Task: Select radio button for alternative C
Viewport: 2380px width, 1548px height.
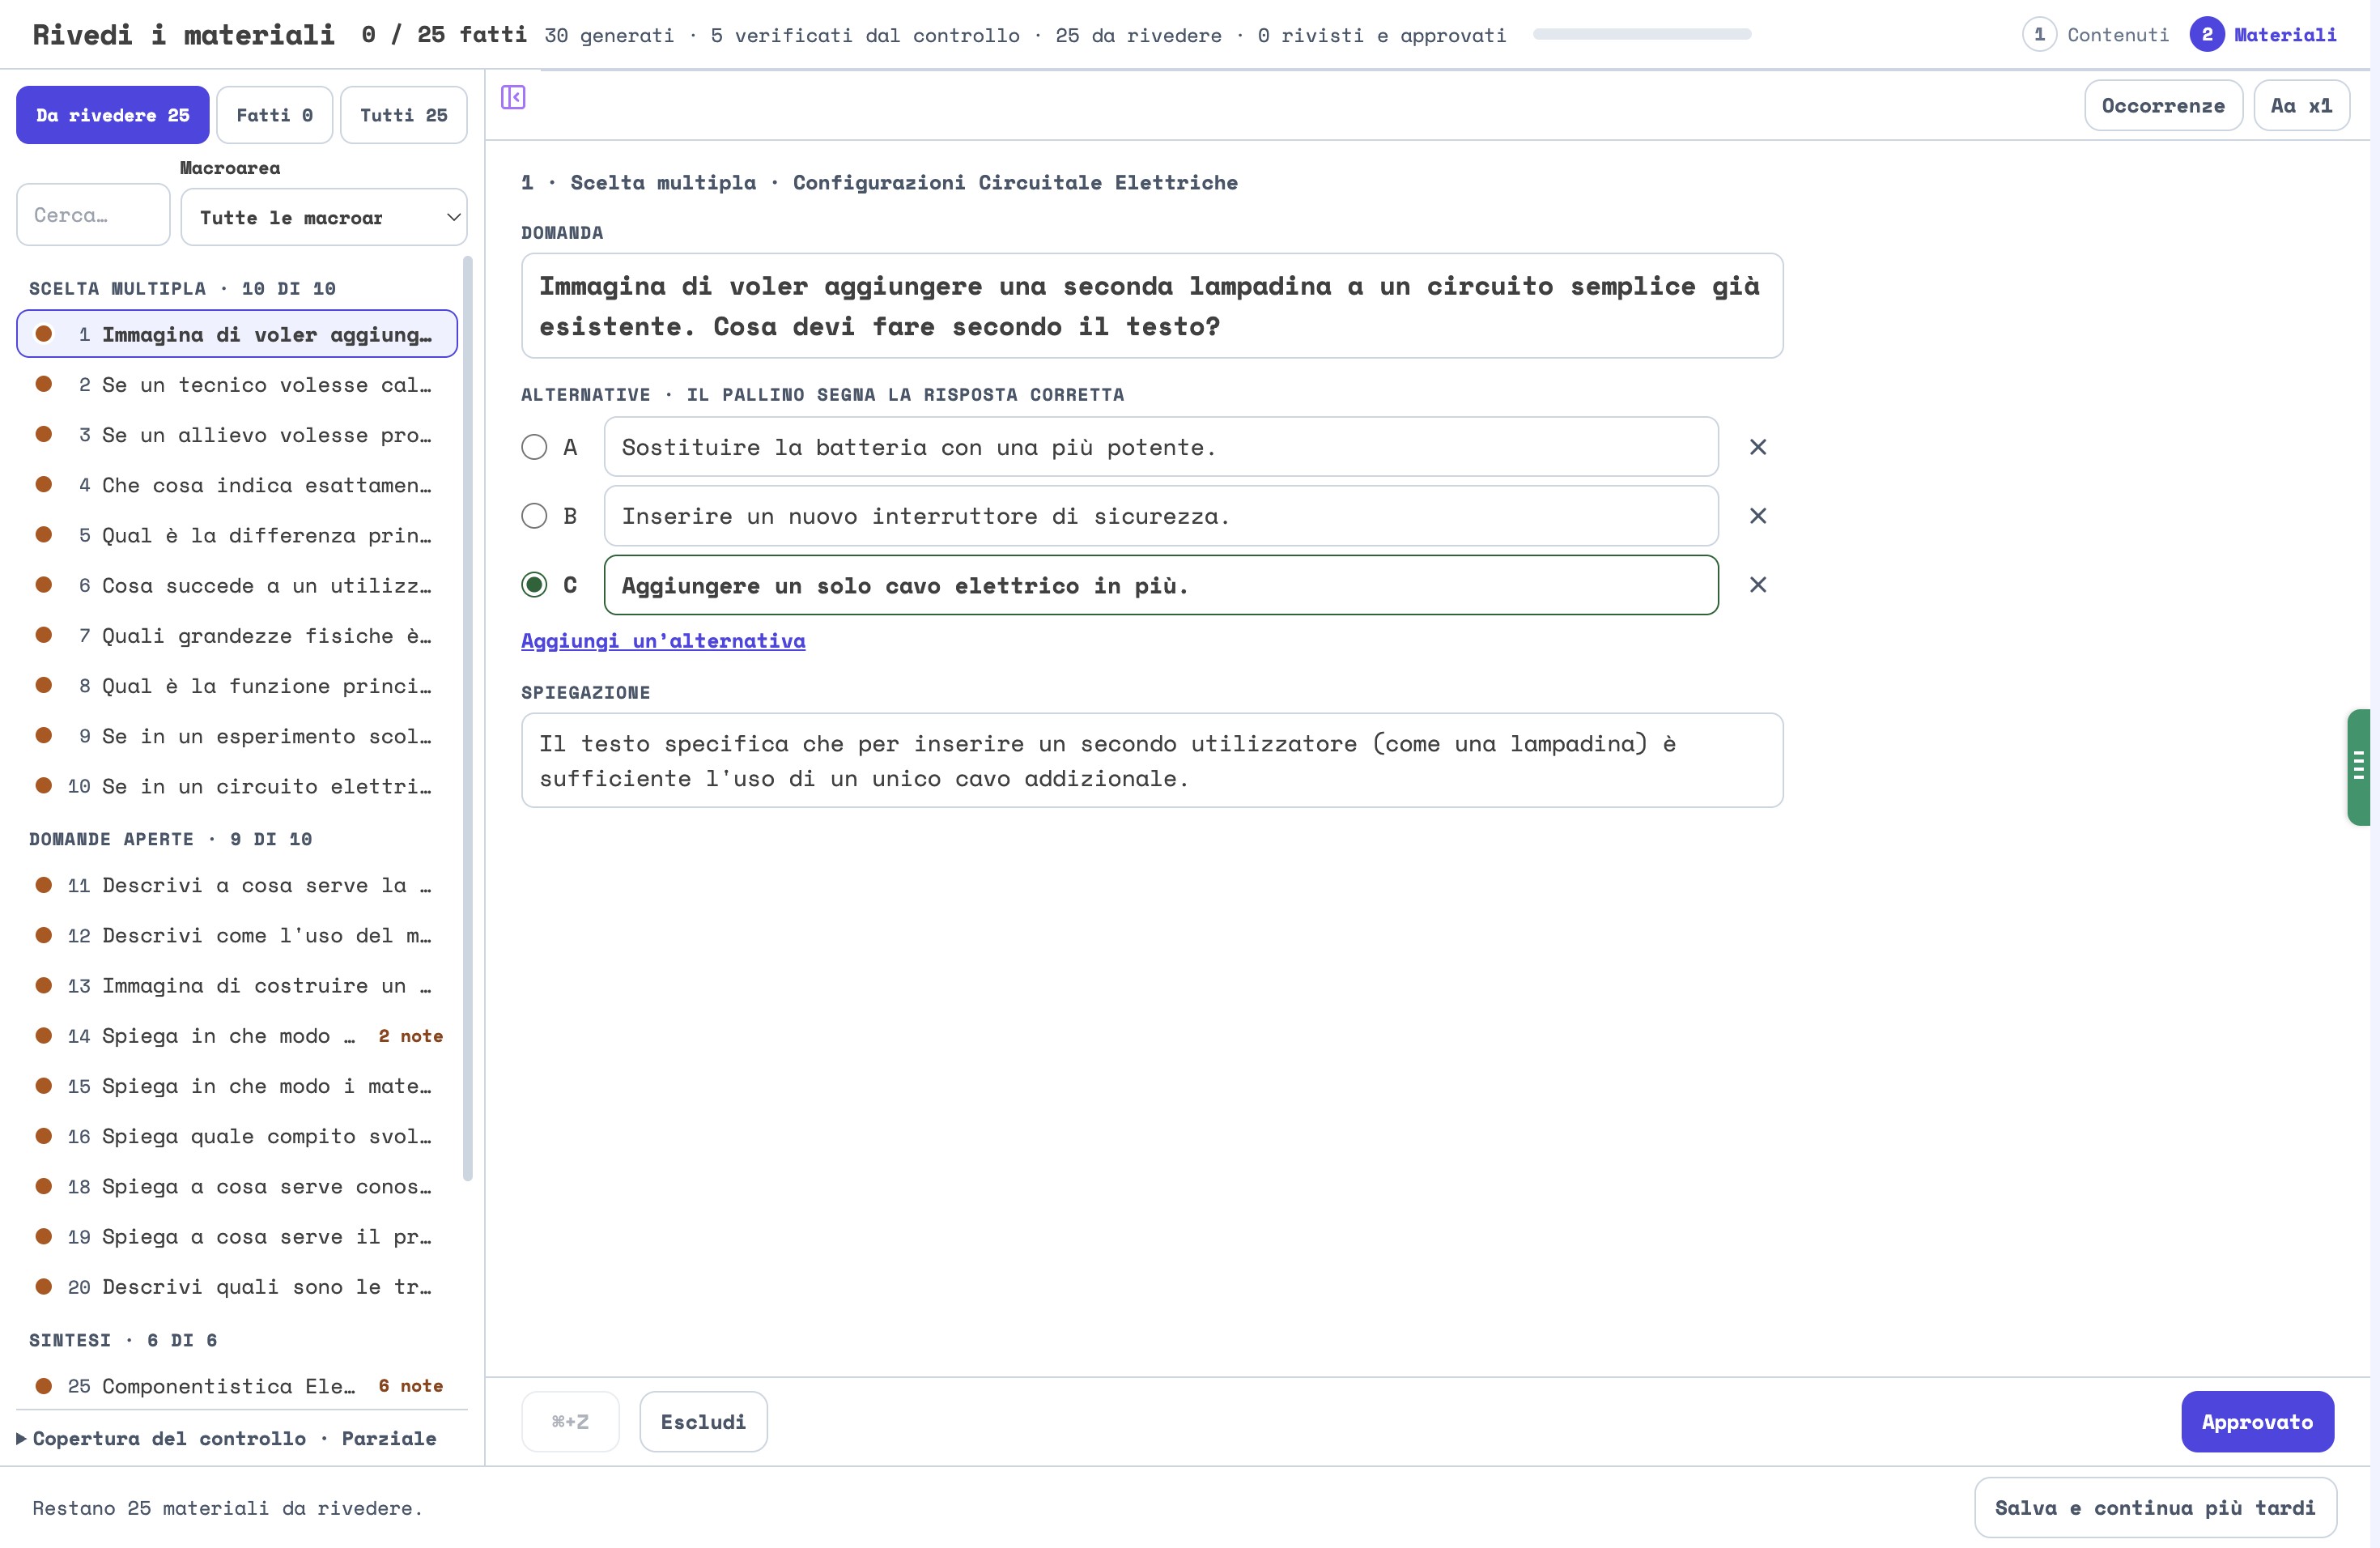Action: point(534,585)
